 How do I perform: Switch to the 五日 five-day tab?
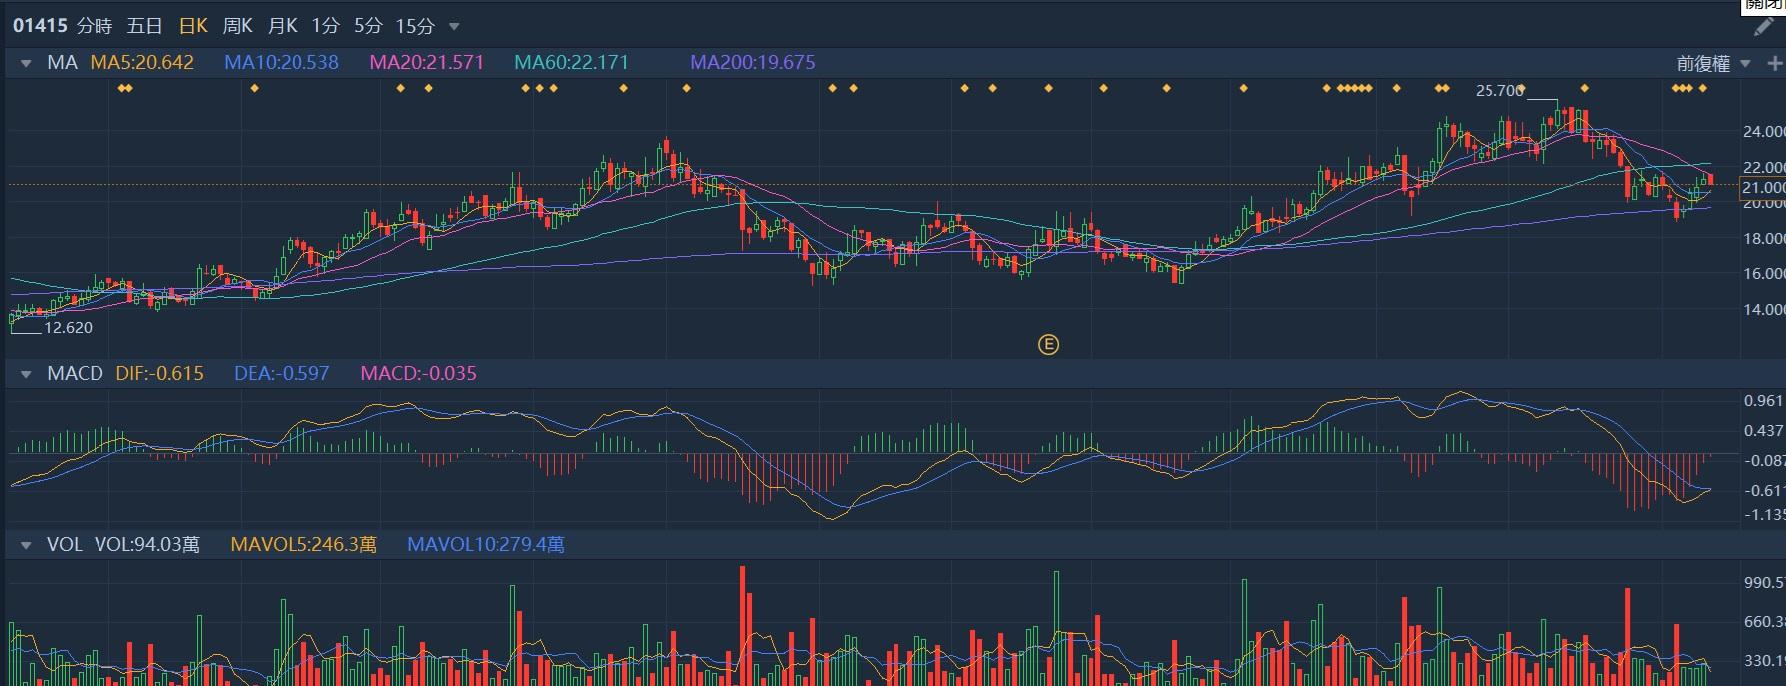coord(145,26)
